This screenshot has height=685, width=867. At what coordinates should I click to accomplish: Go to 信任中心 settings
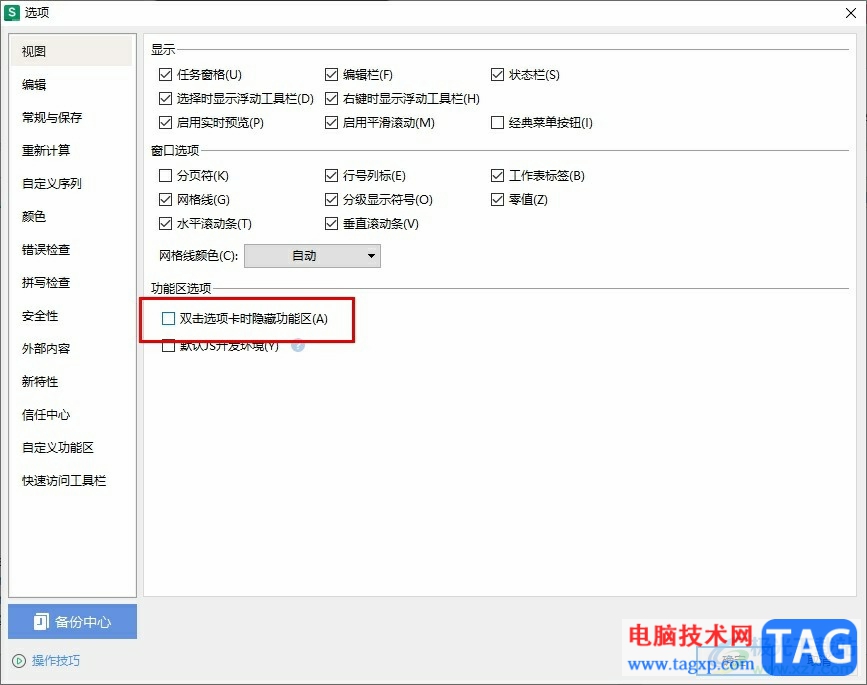(71, 415)
